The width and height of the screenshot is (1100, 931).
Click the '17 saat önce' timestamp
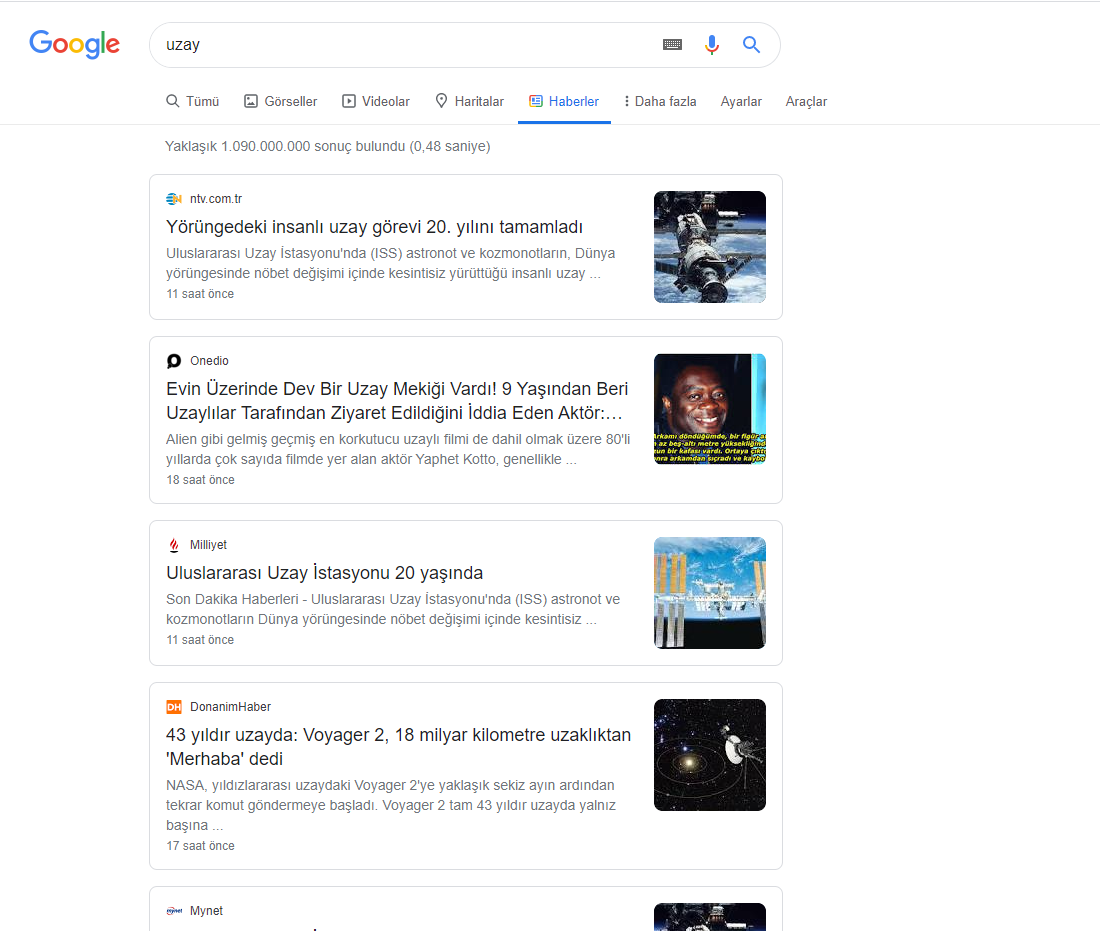[x=200, y=846]
